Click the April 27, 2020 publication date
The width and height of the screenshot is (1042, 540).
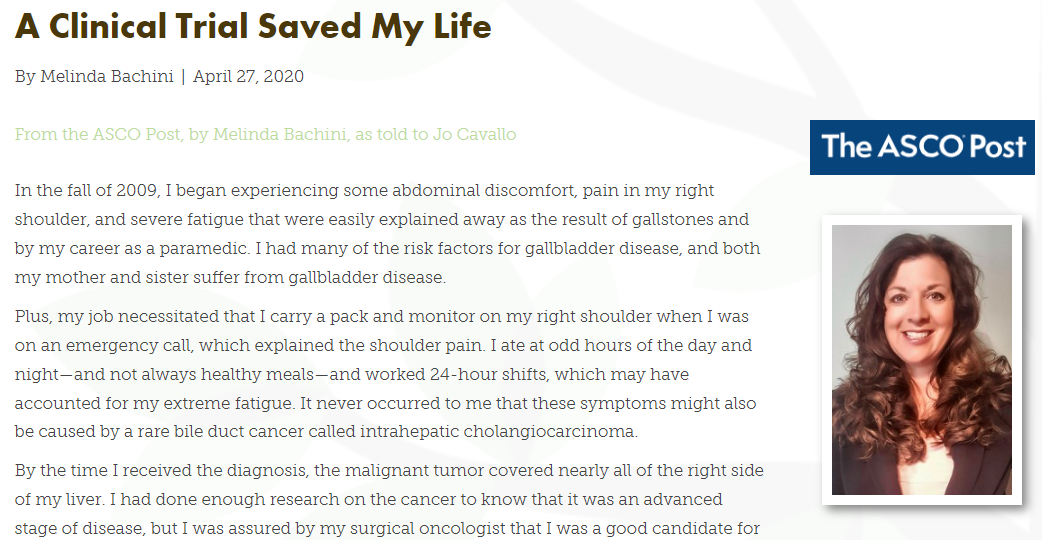point(249,76)
